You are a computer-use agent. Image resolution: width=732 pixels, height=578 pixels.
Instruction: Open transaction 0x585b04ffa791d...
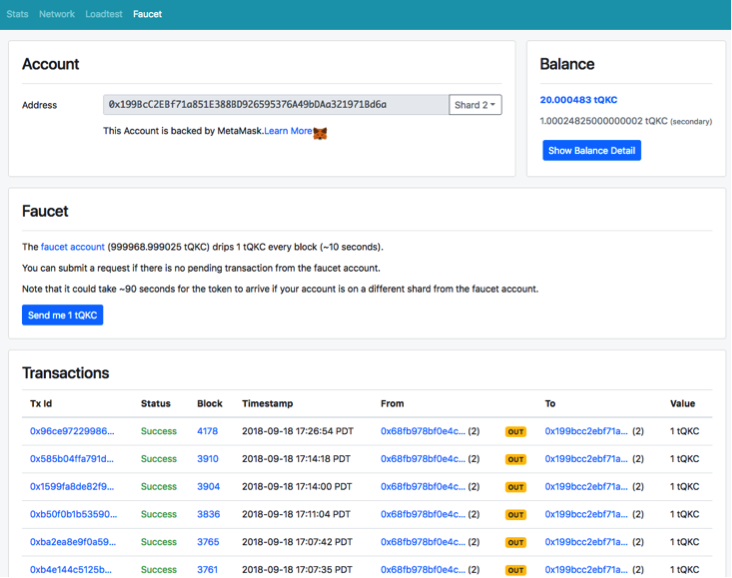72,459
